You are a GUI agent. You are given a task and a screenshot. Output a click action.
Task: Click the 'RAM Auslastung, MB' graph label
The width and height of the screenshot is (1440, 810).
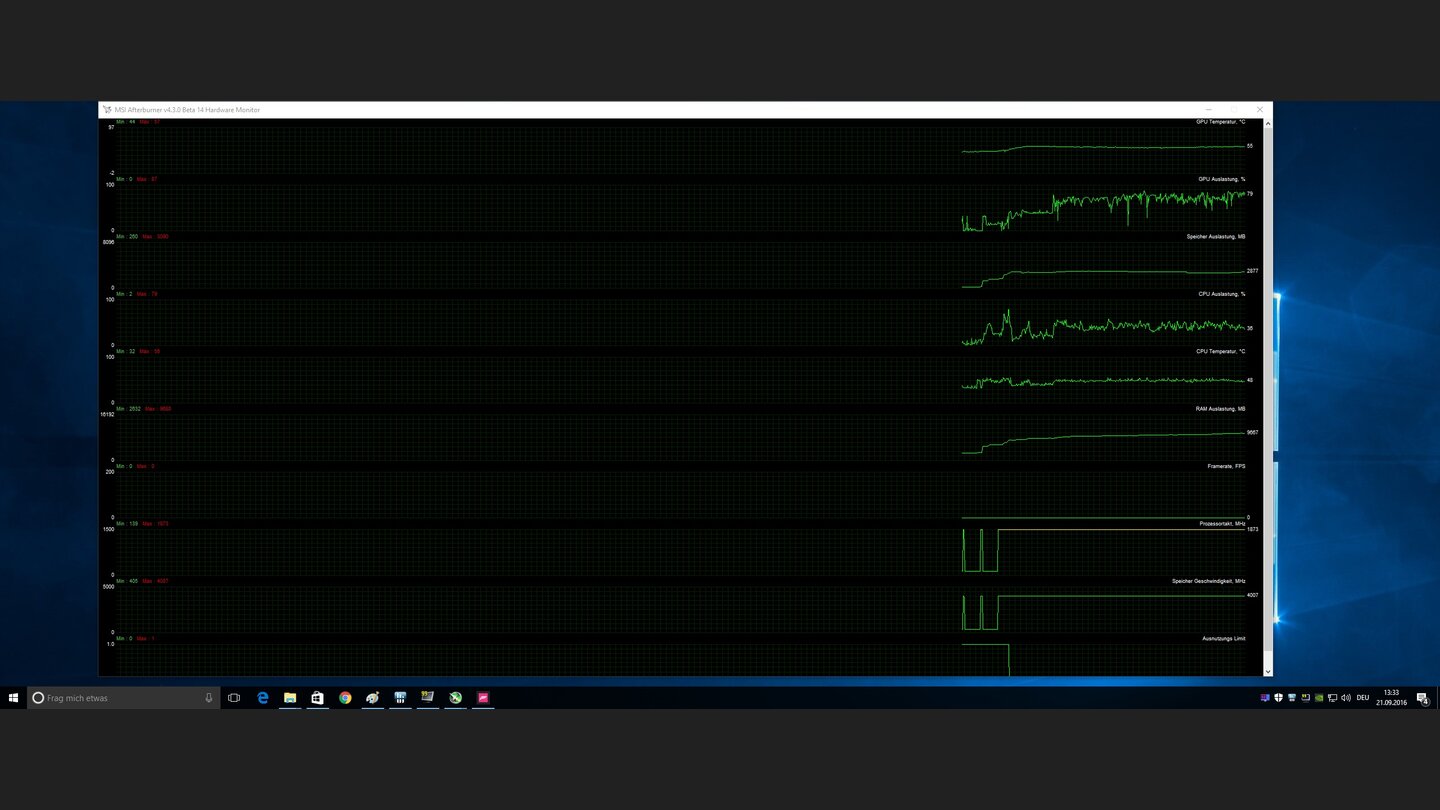pos(1221,409)
